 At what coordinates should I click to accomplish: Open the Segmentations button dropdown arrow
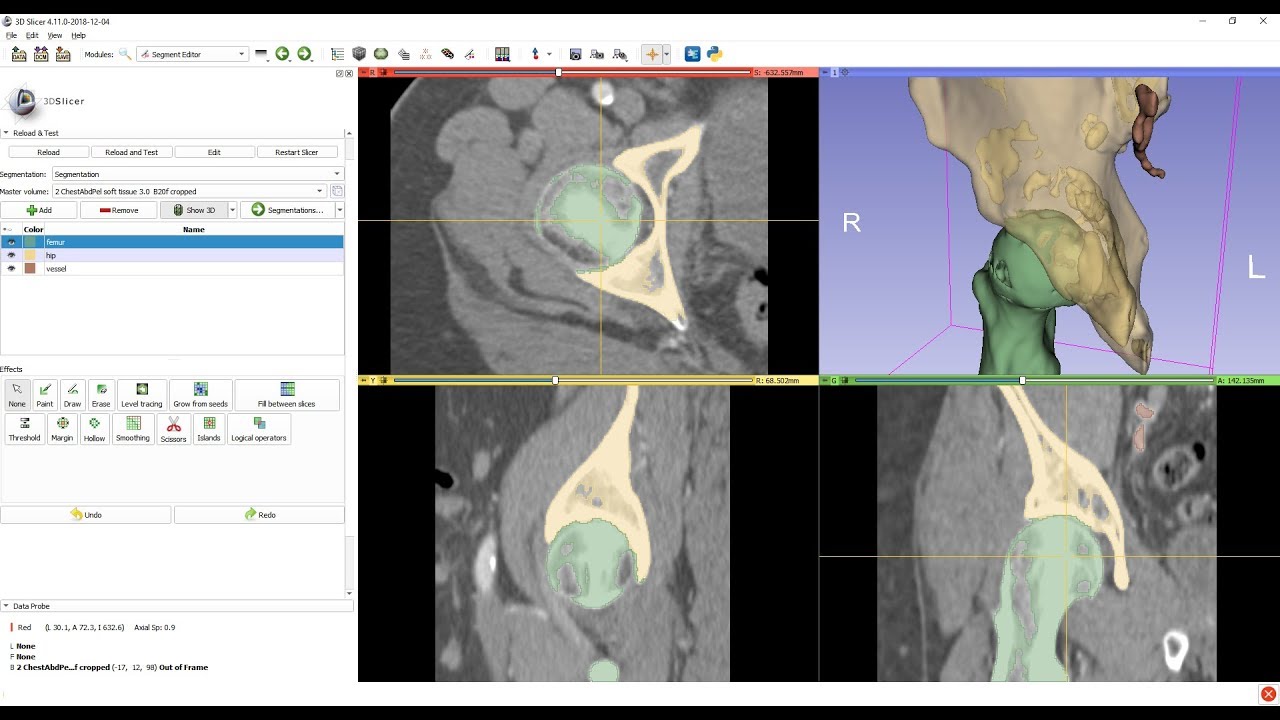[x=340, y=210]
